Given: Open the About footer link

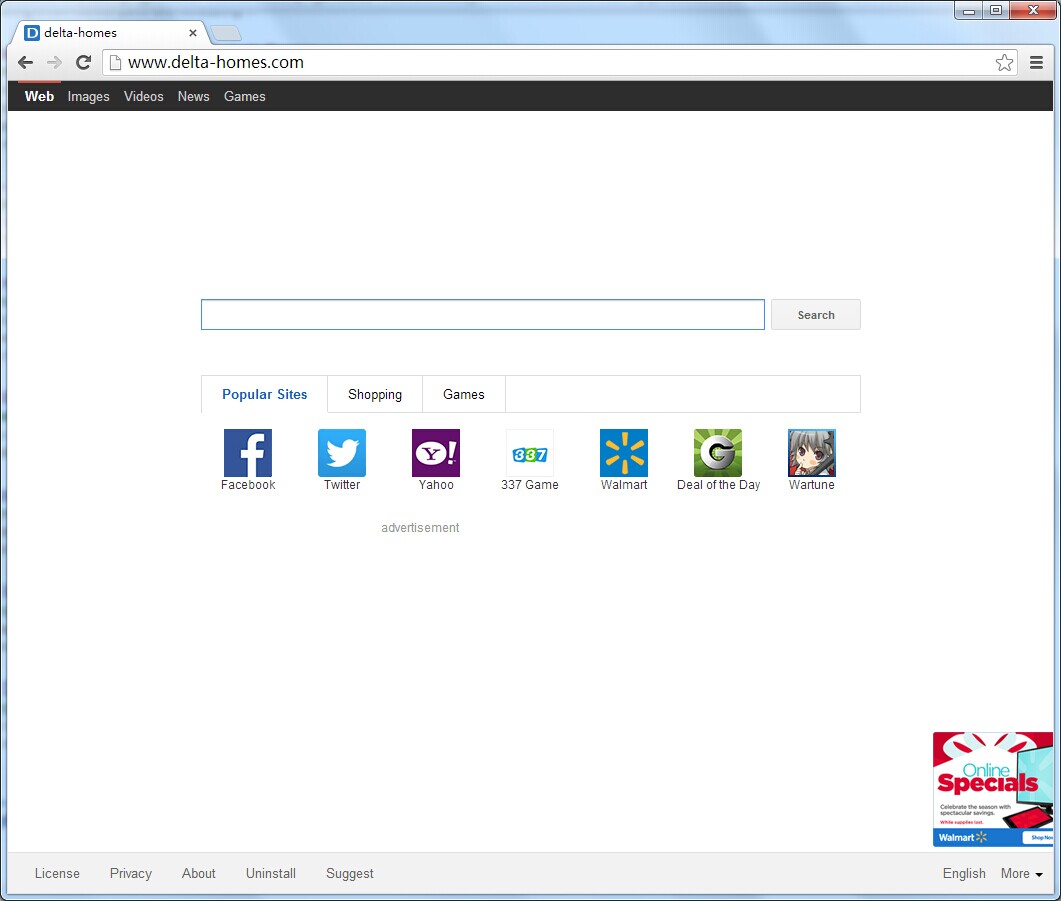Looking at the screenshot, I should [198, 873].
